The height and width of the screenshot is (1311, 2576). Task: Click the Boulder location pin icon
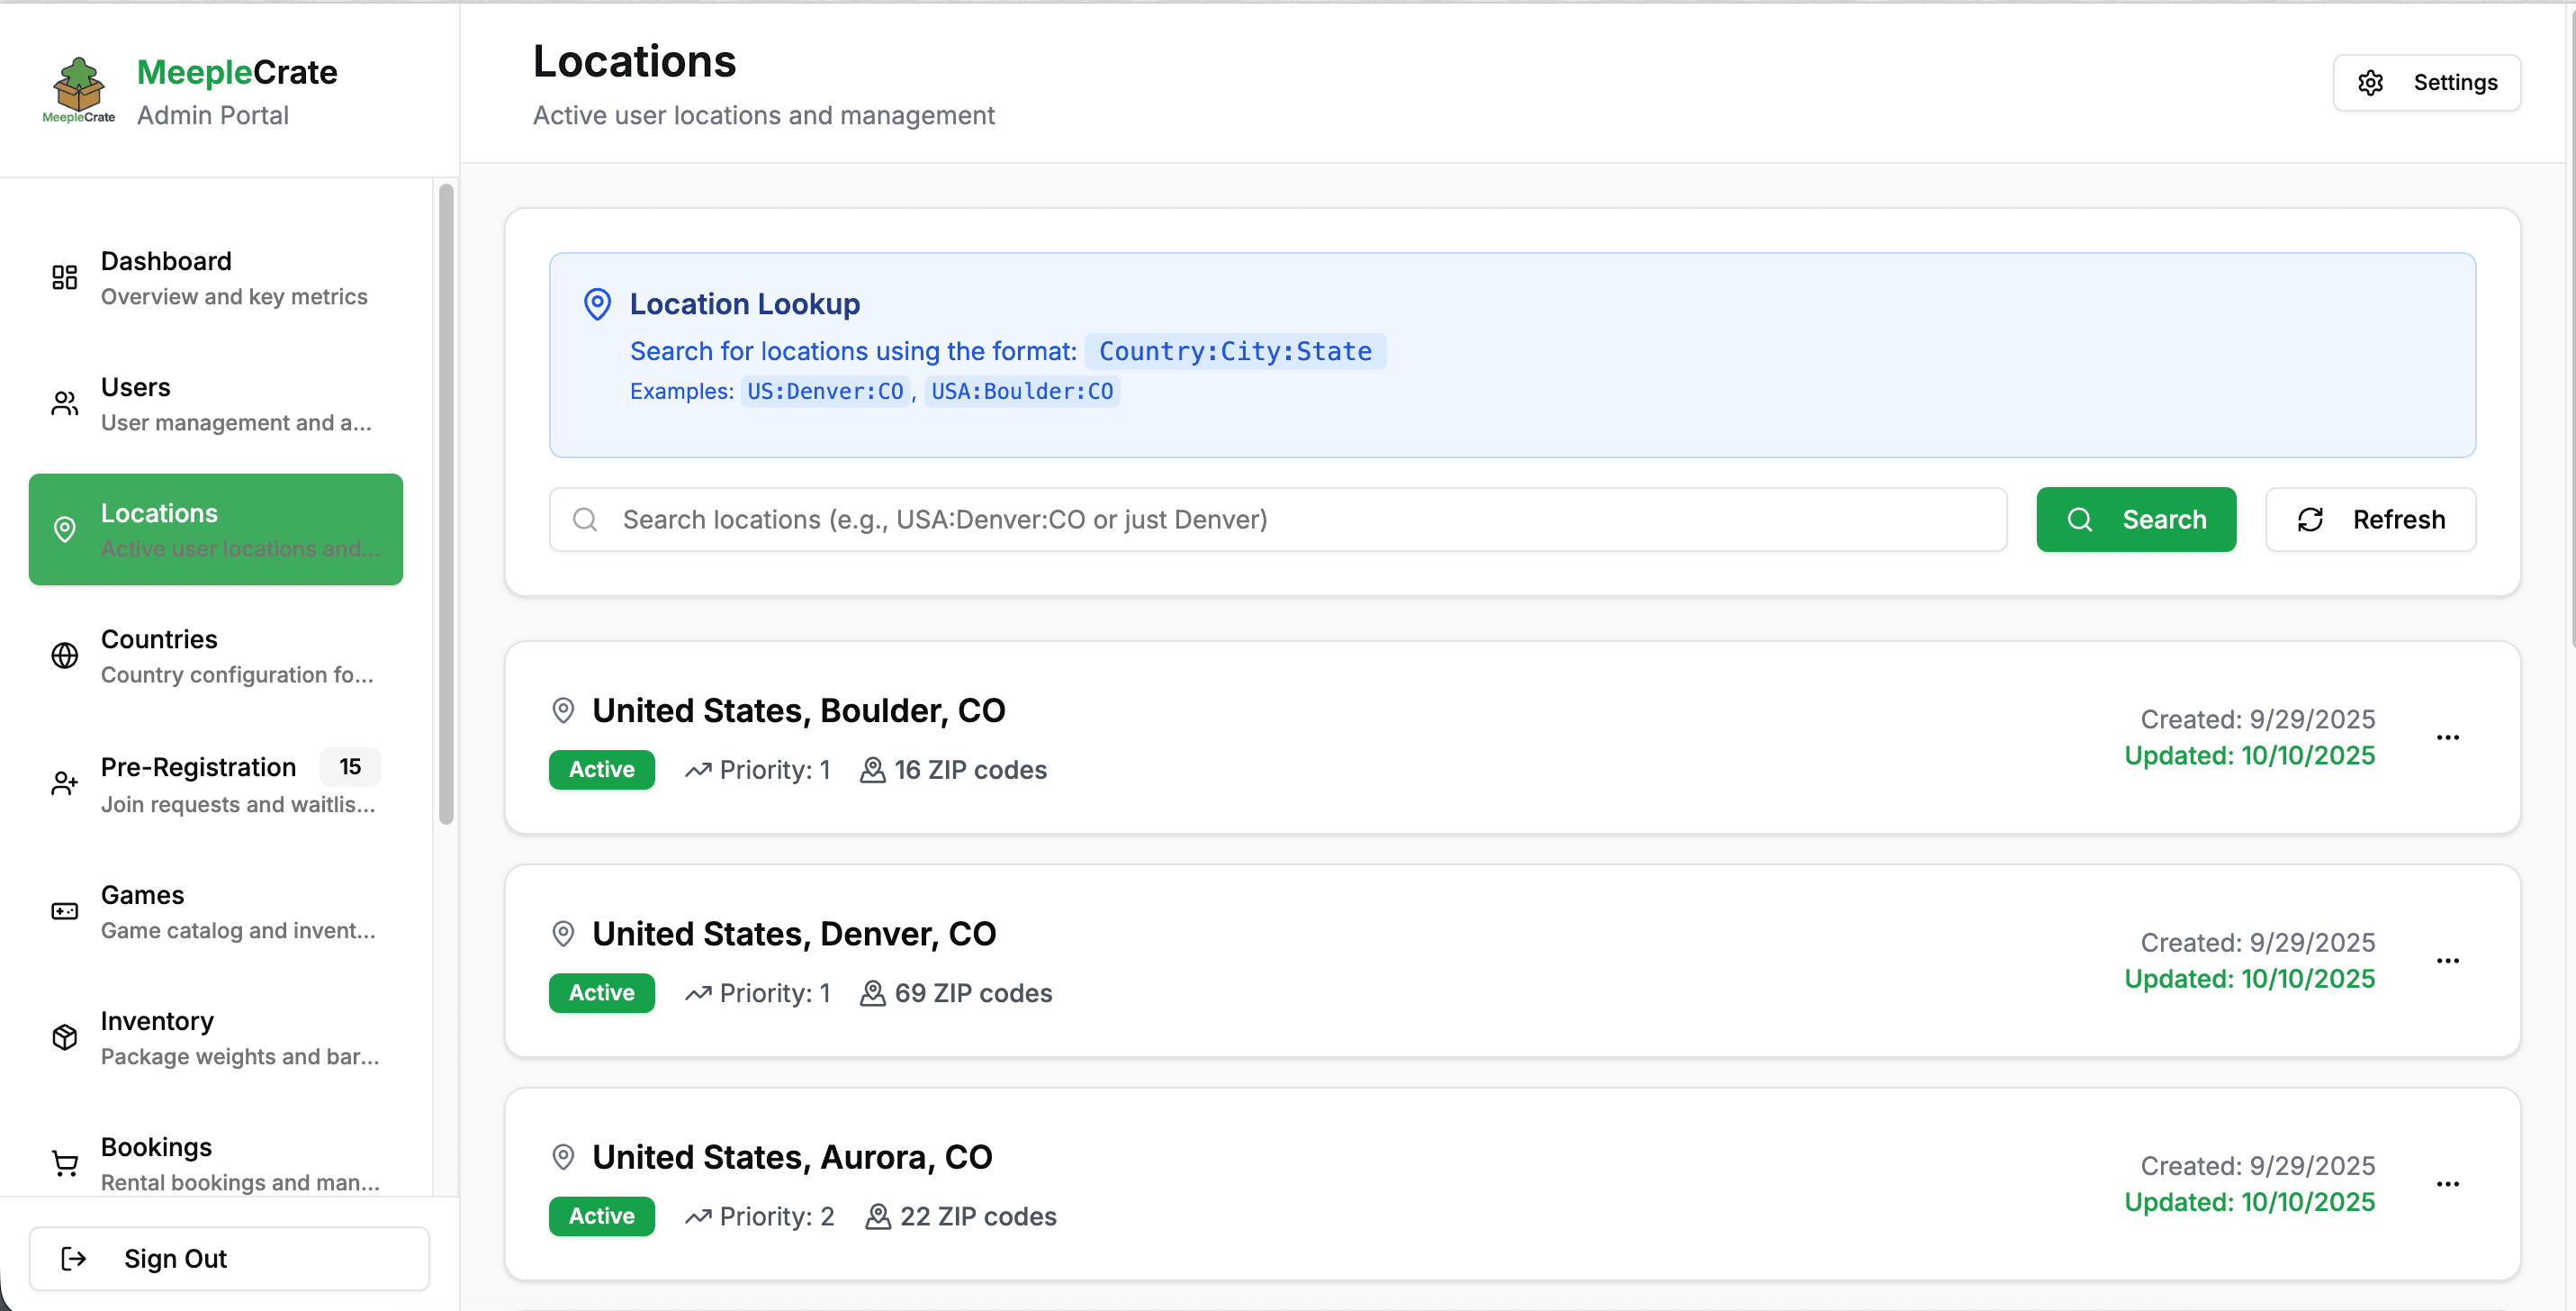click(563, 710)
